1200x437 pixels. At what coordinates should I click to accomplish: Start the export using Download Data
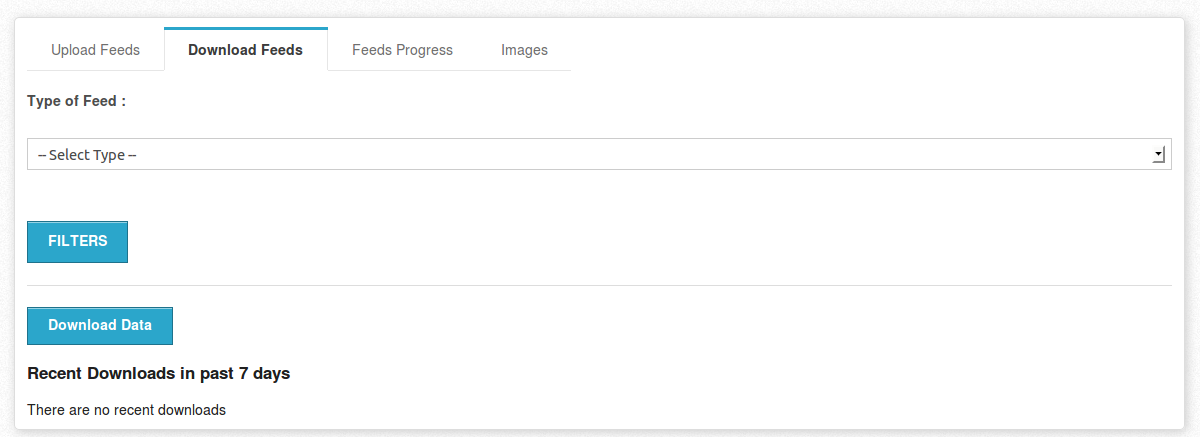100,326
